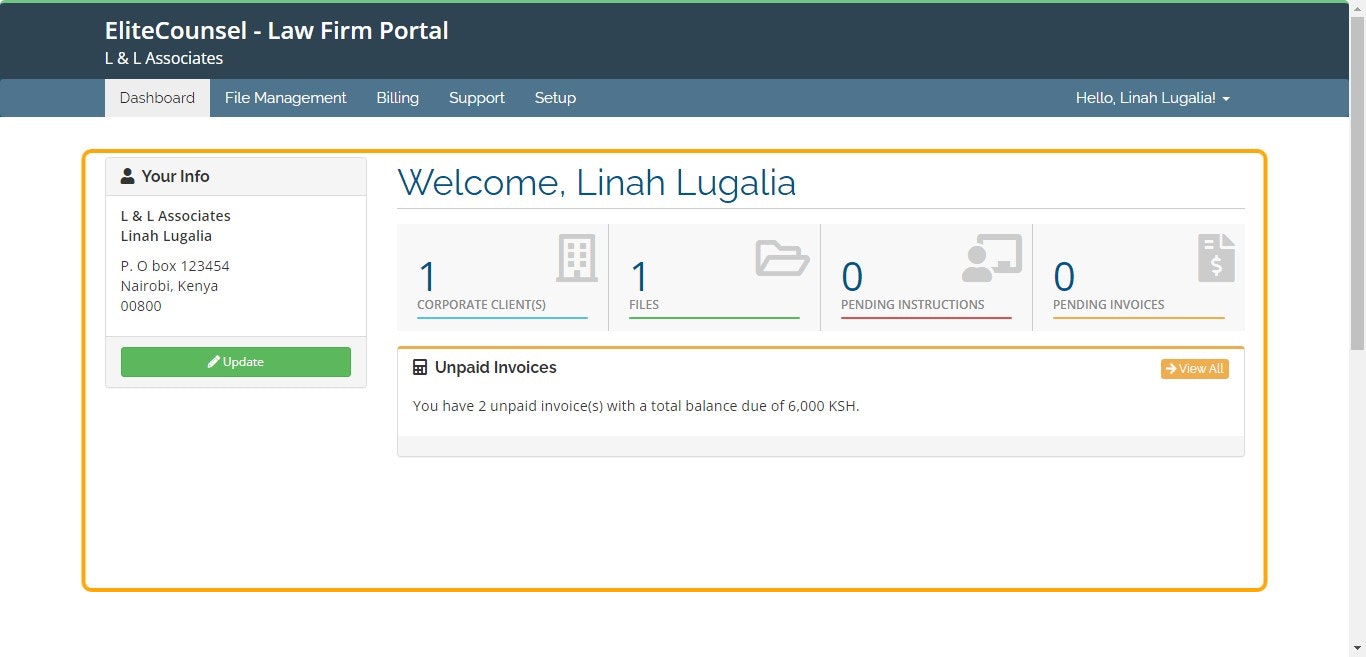Click the EliteCounsel - Law Firm Portal title
This screenshot has width=1366, height=657.
coord(277,31)
